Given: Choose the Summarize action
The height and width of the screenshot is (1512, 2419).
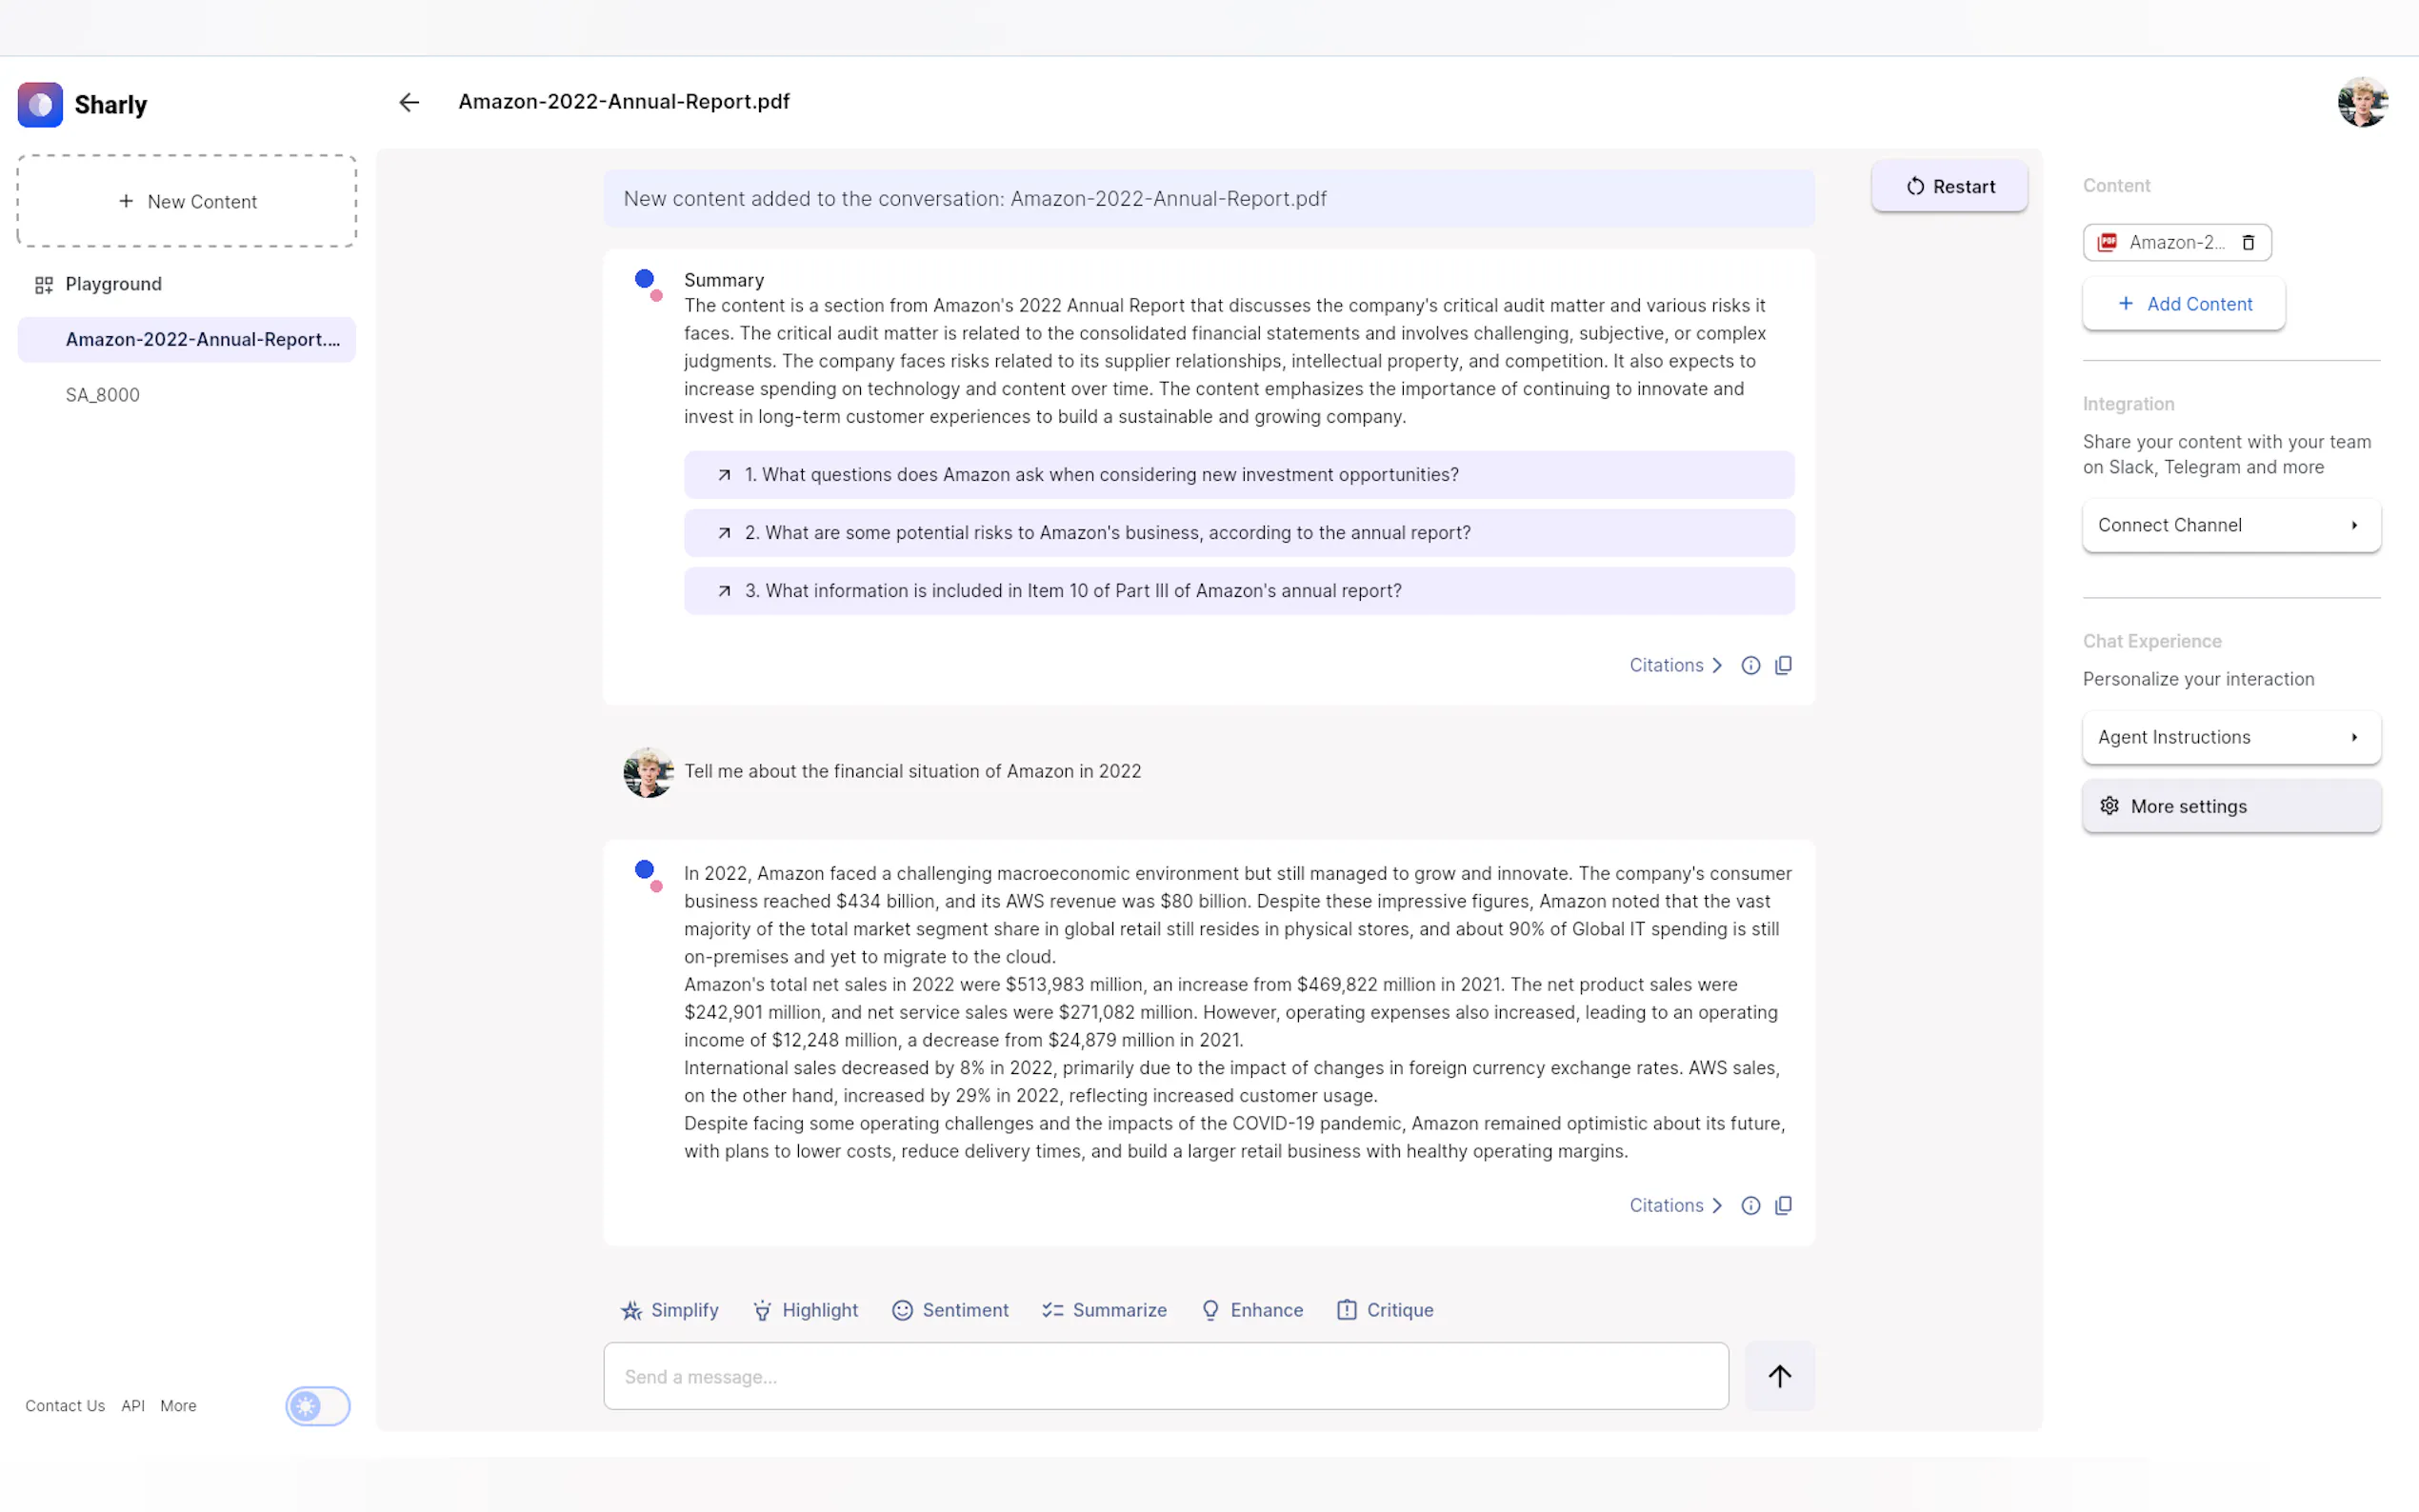Looking at the screenshot, I should [x=1104, y=1310].
